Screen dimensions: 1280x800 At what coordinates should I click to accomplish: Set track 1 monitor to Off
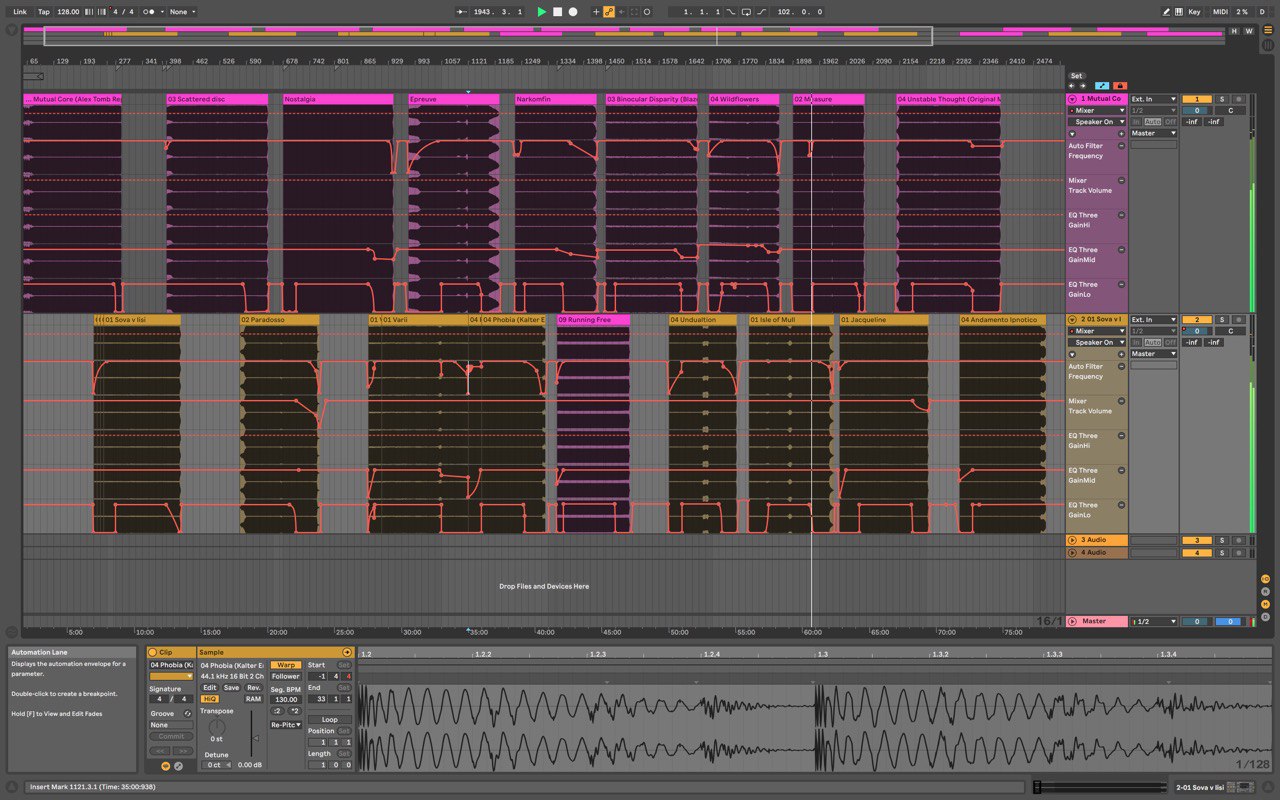pyautogui.click(x=1170, y=122)
